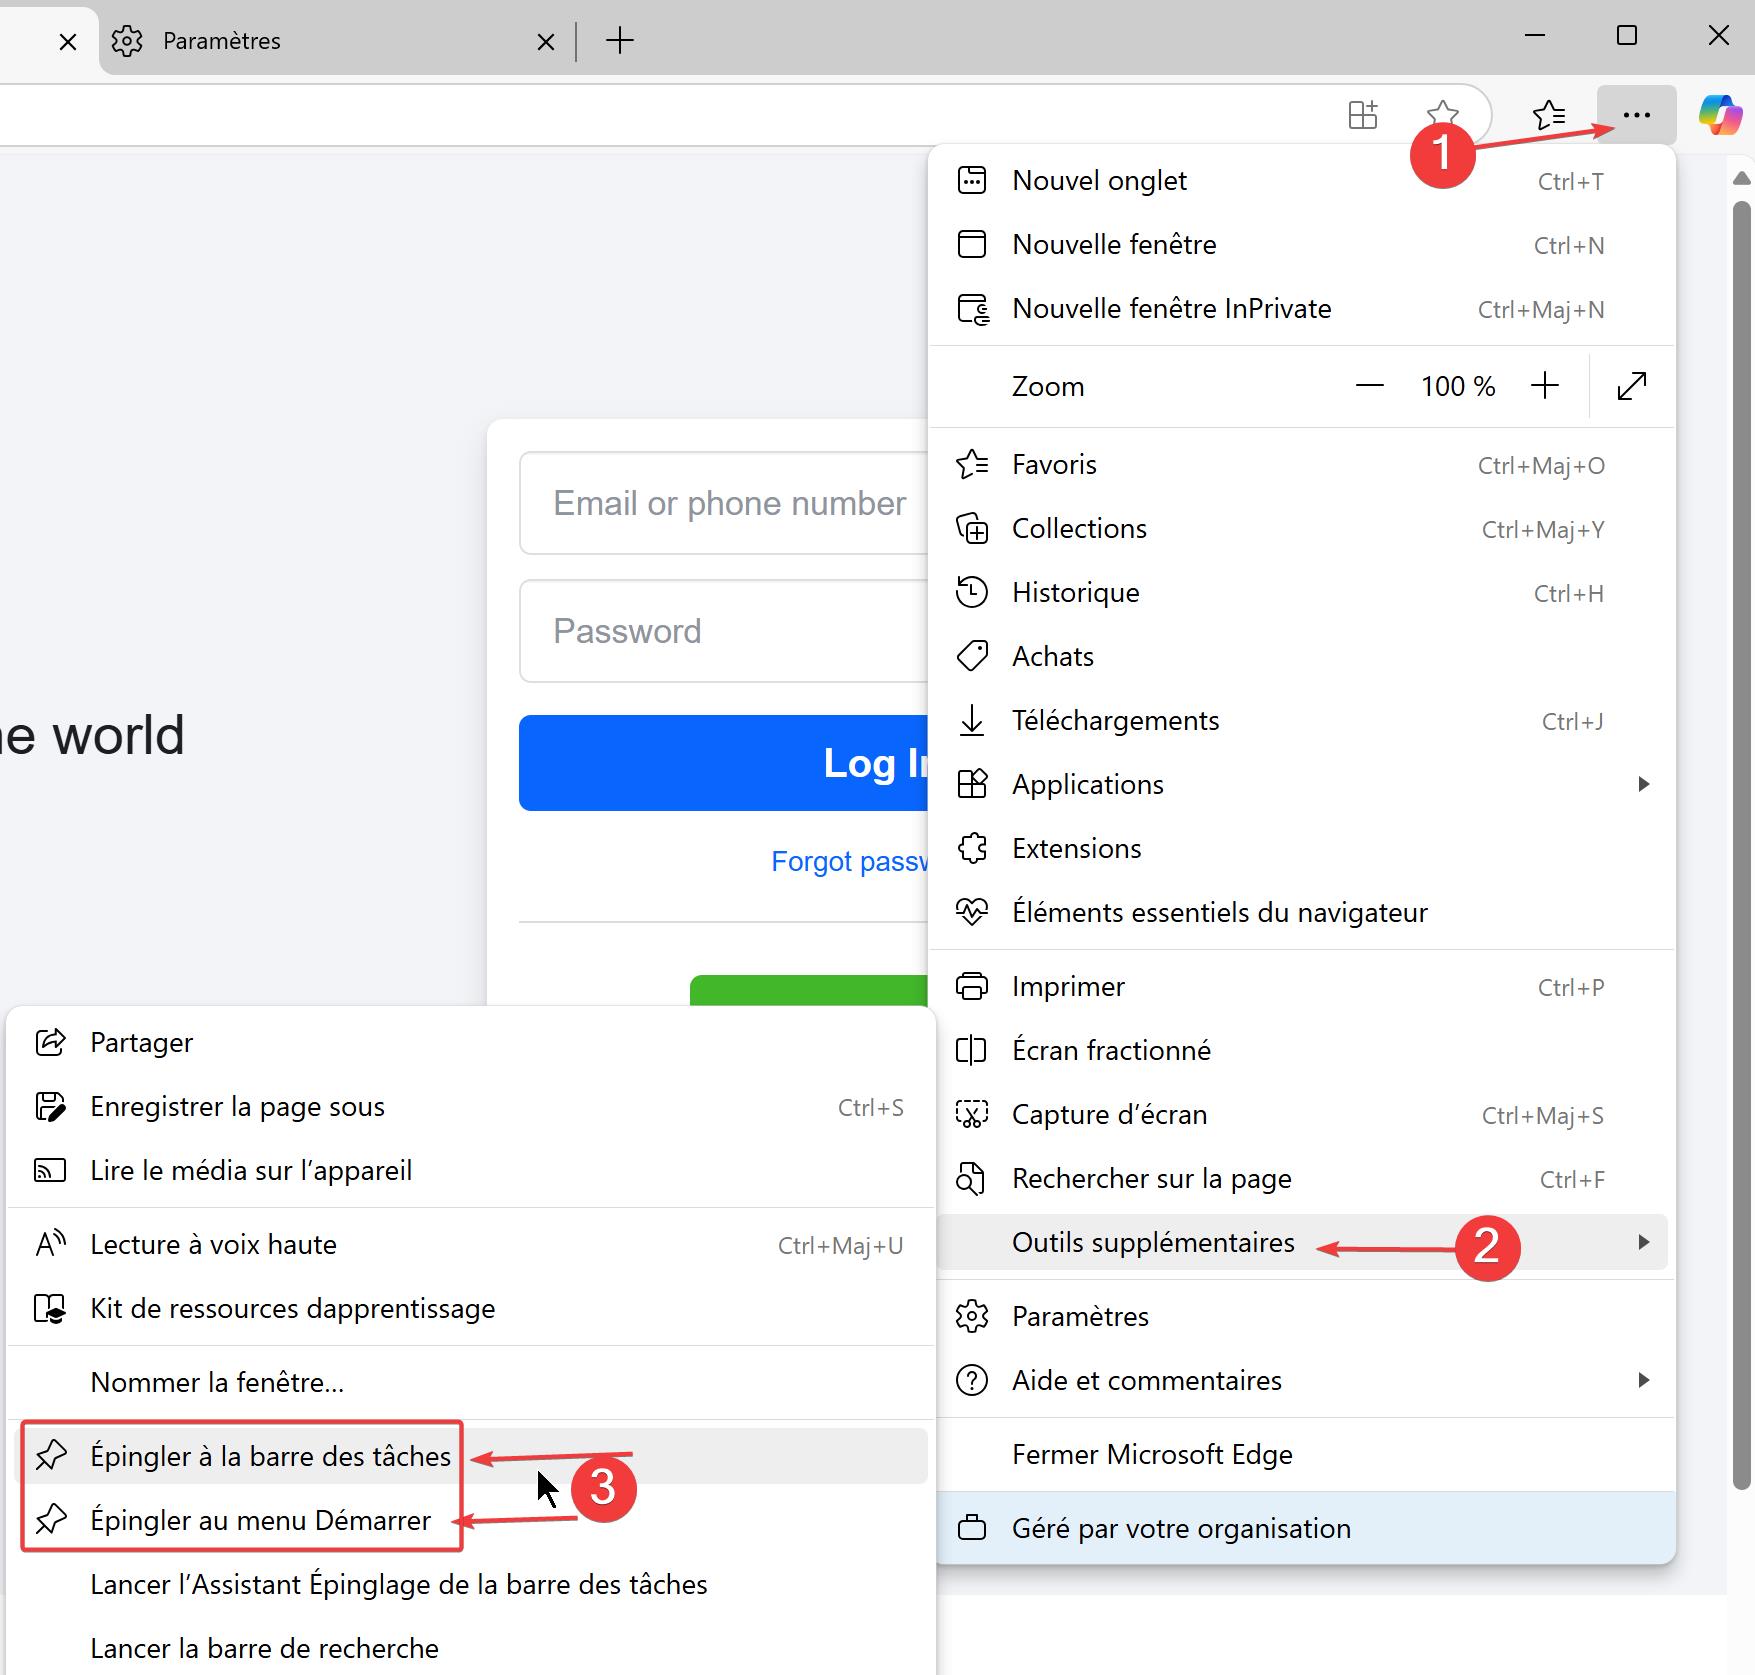Viewport: 1755px width, 1675px height.
Task: Click the Imprimer printer icon
Action: coord(972,987)
